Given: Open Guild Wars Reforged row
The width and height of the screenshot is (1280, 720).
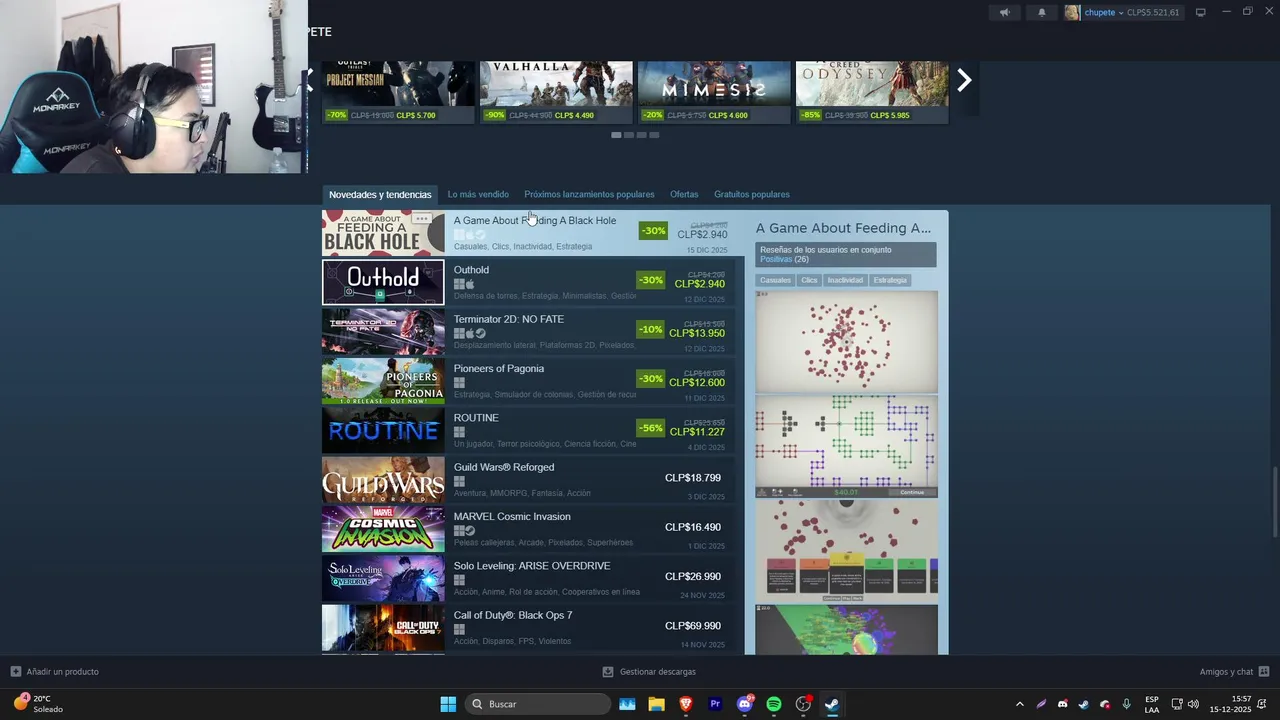Looking at the screenshot, I should [x=528, y=480].
